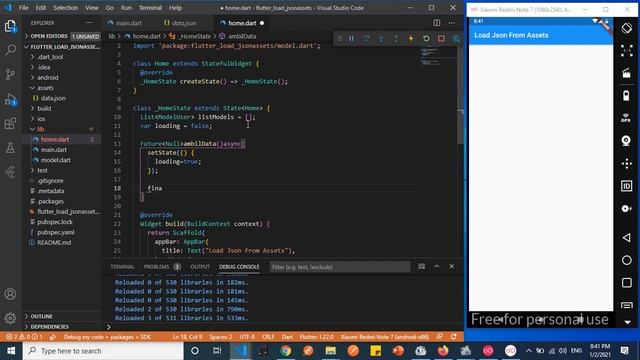Switch to the main.dart editor tab
The height and width of the screenshot is (360, 640).
(x=129, y=23)
